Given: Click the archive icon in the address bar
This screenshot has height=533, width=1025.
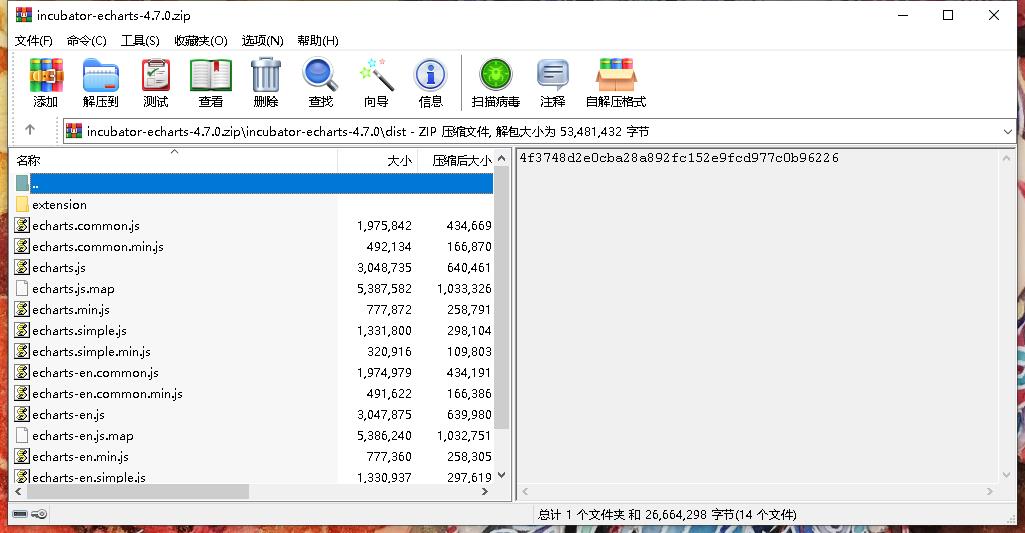Looking at the screenshot, I should [74, 131].
